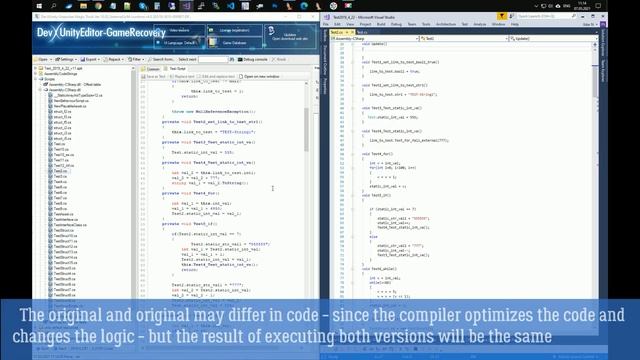Viewport: 640px width, 360px height.
Task: Open Visual Studio File menu
Action: click(326, 24)
